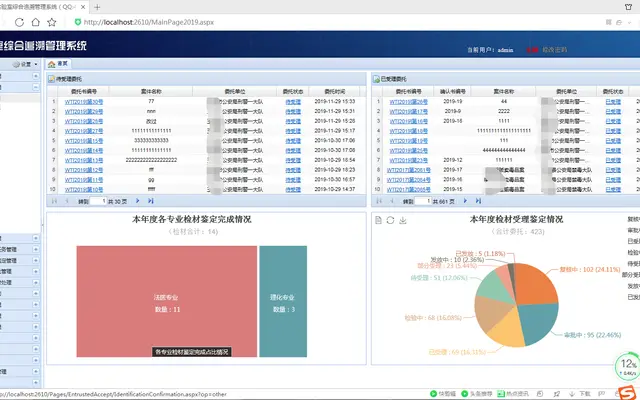Viewport: 640px width, 400px height.
Task: Click chart title 本年度各专业检材鉴定完成情况
Action: (x=191, y=220)
